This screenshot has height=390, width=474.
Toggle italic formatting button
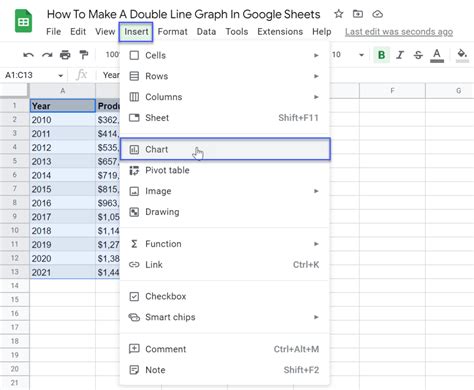tap(400, 55)
